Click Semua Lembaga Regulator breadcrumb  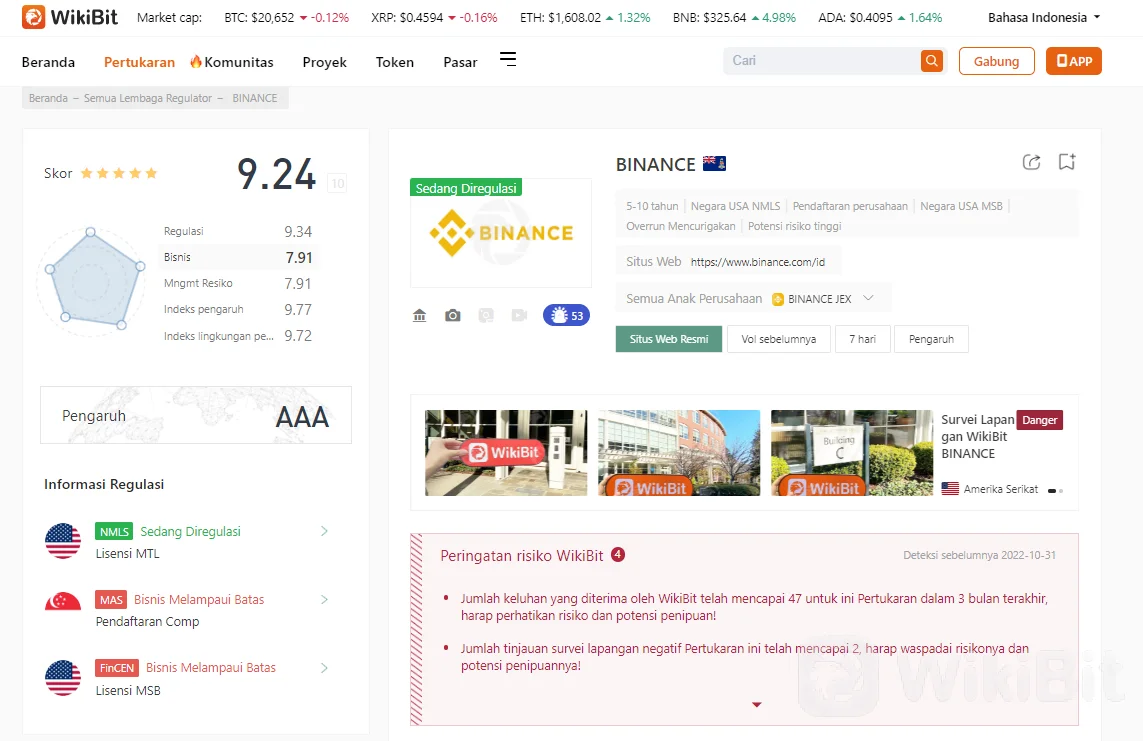pyautogui.click(x=147, y=98)
